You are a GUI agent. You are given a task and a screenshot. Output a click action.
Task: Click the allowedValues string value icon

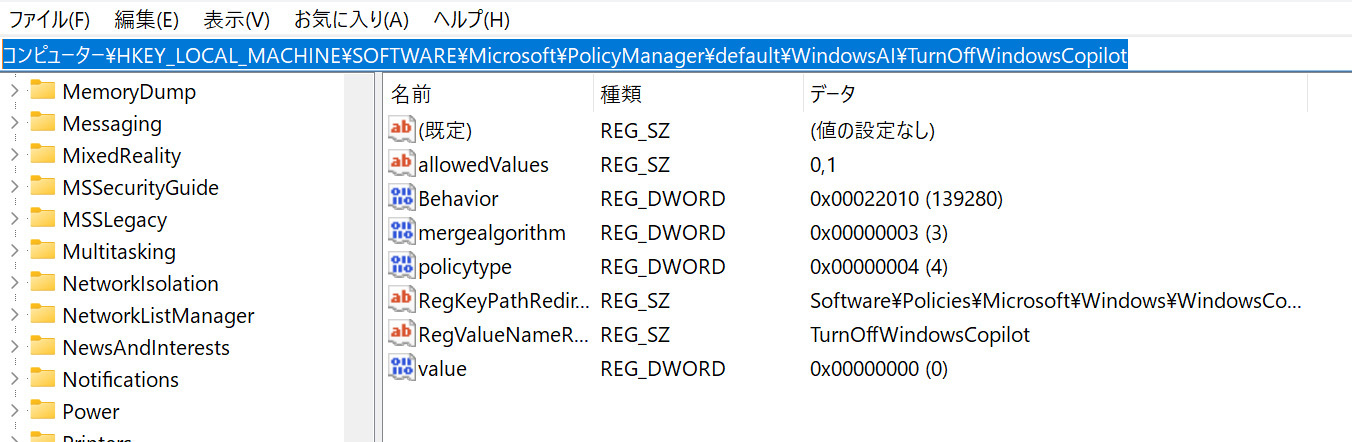click(402, 163)
